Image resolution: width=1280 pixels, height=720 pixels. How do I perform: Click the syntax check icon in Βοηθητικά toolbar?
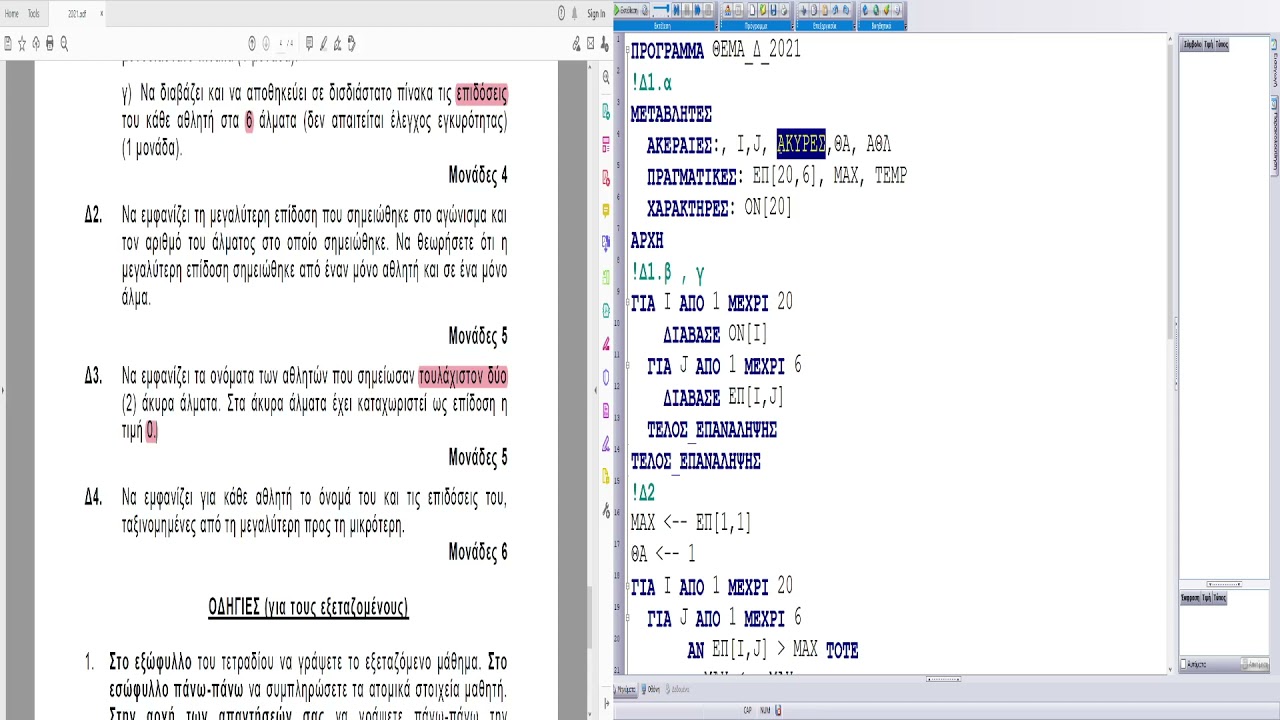[x=886, y=10]
